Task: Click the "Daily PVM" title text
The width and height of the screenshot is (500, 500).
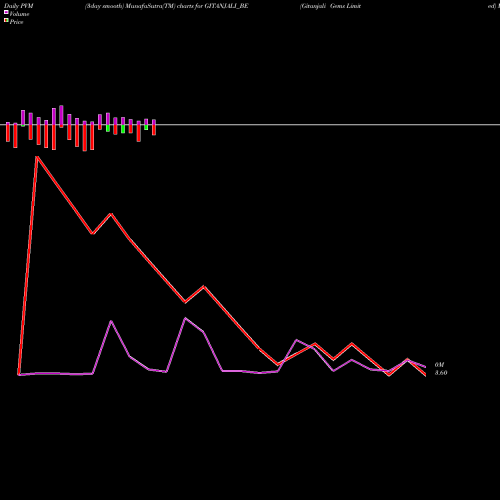Action: [x=19, y=6]
